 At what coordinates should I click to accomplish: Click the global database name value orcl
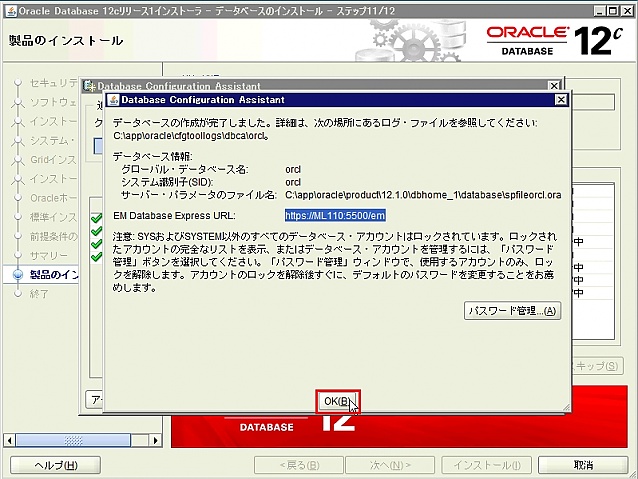click(293, 169)
